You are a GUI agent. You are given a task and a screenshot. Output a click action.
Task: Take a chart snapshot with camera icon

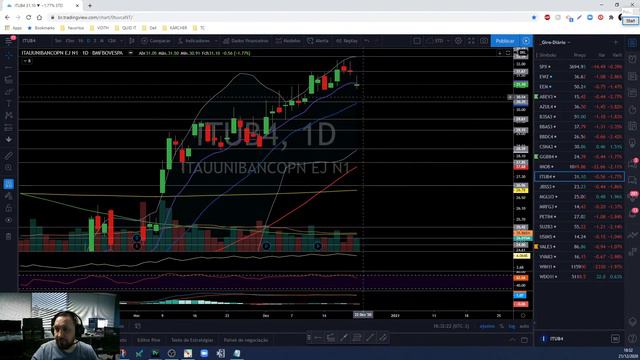click(x=484, y=41)
